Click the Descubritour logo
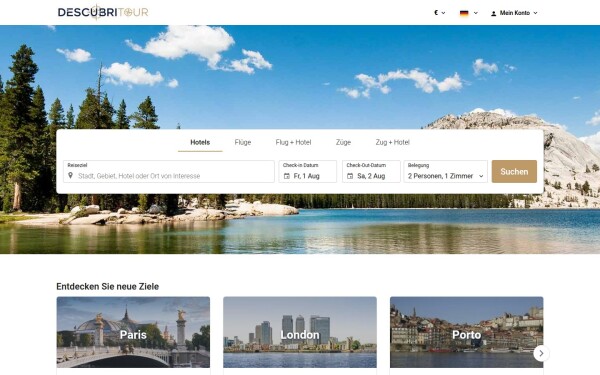Viewport: 600px width, 375px height. [x=103, y=12]
